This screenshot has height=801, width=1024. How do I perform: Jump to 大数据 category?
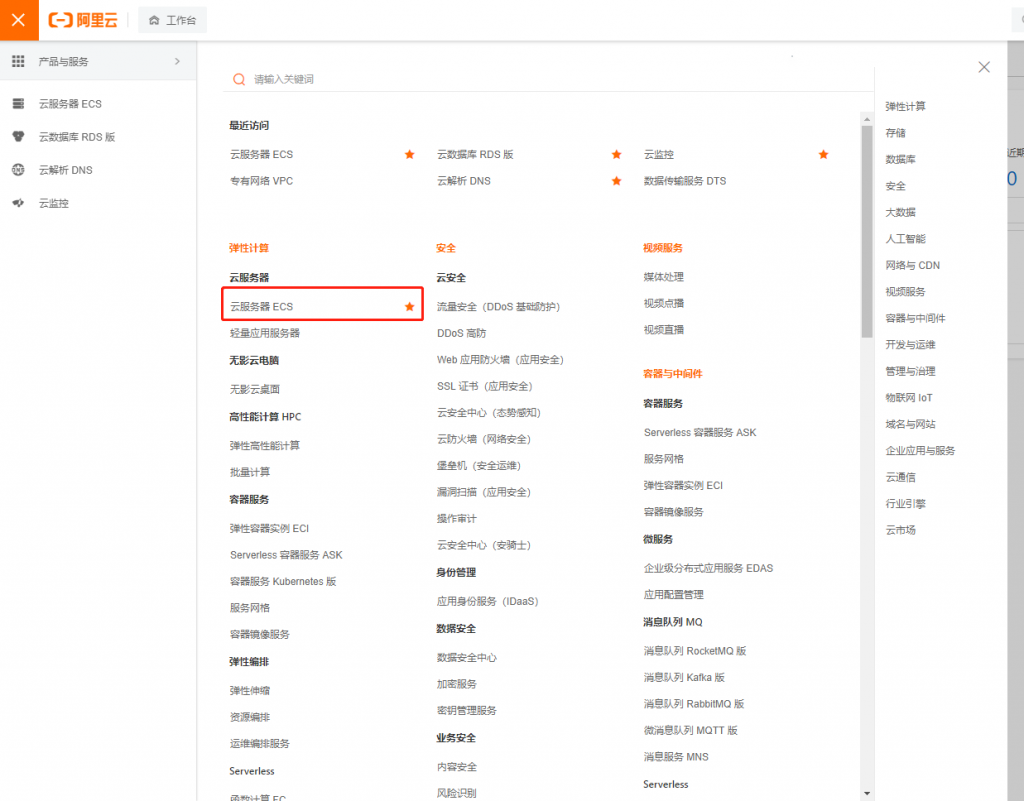(900, 212)
